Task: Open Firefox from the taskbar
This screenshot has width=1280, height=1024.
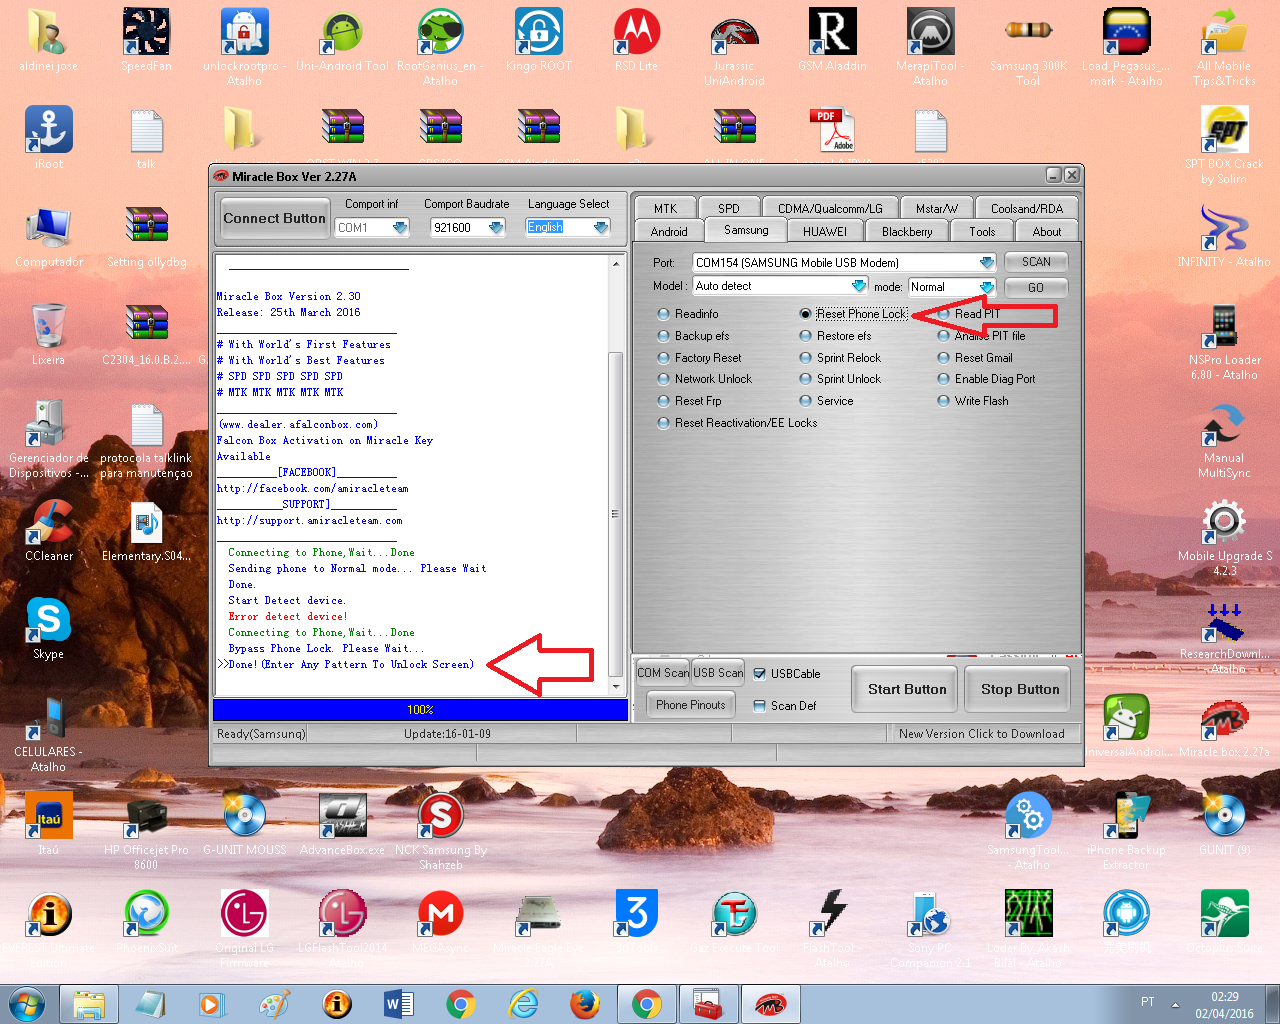Action: [x=584, y=1004]
